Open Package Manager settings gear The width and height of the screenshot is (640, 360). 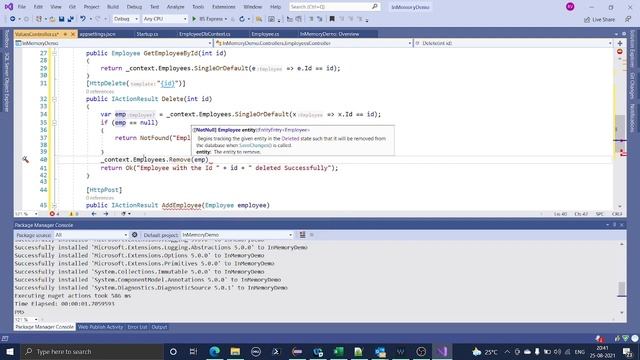(134, 235)
